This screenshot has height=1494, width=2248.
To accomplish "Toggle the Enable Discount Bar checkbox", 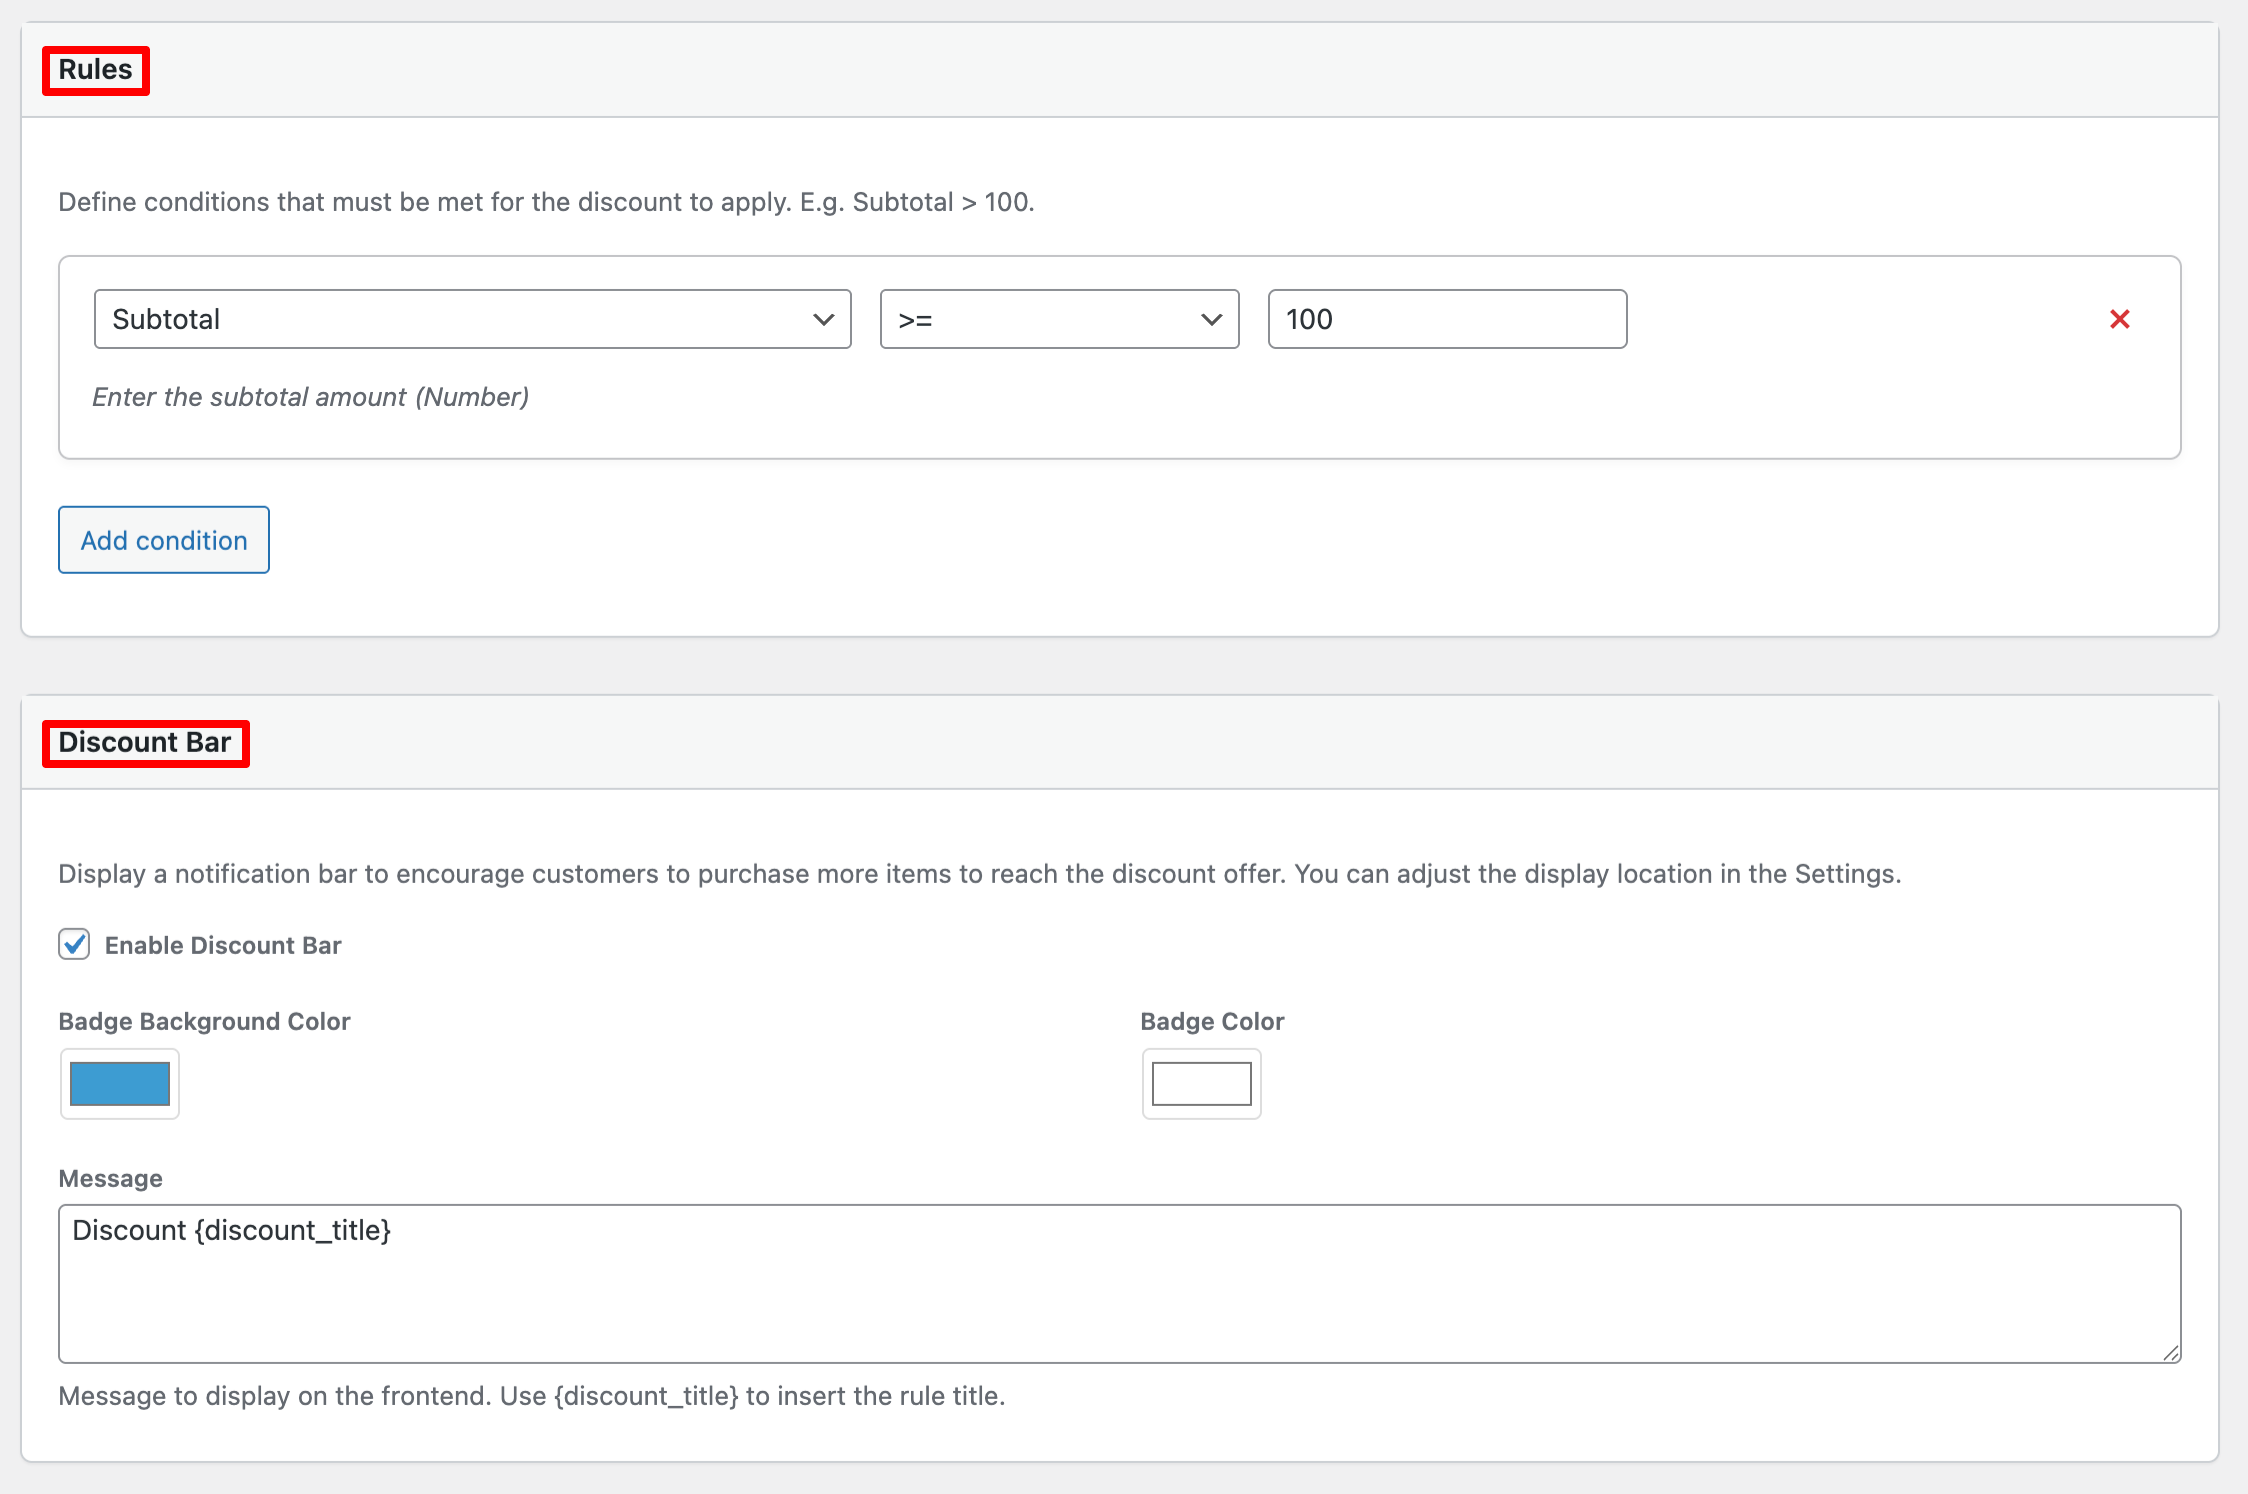I will click(74, 944).
